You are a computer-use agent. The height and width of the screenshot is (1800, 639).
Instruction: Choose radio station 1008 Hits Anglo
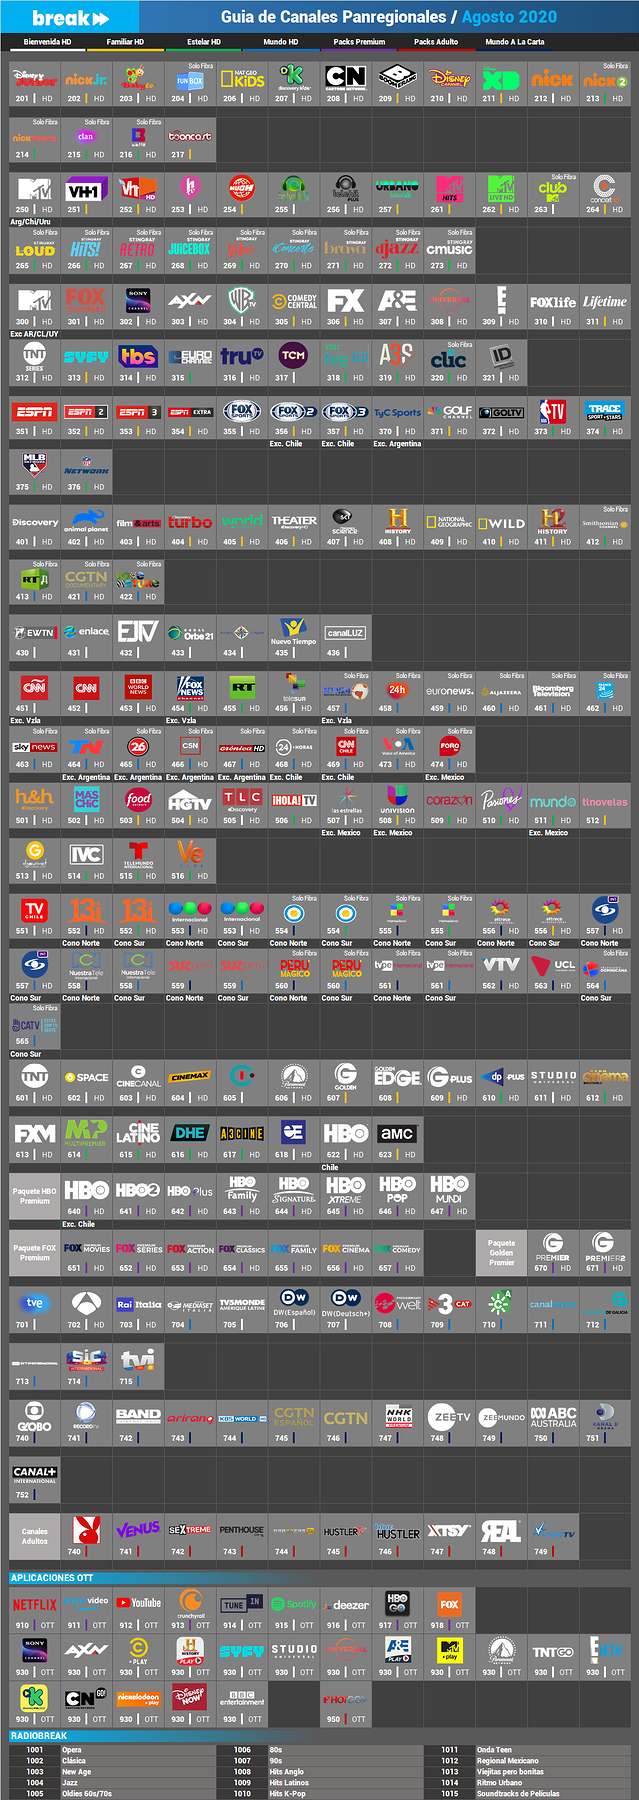pyautogui.click(x=319, y=1772)
